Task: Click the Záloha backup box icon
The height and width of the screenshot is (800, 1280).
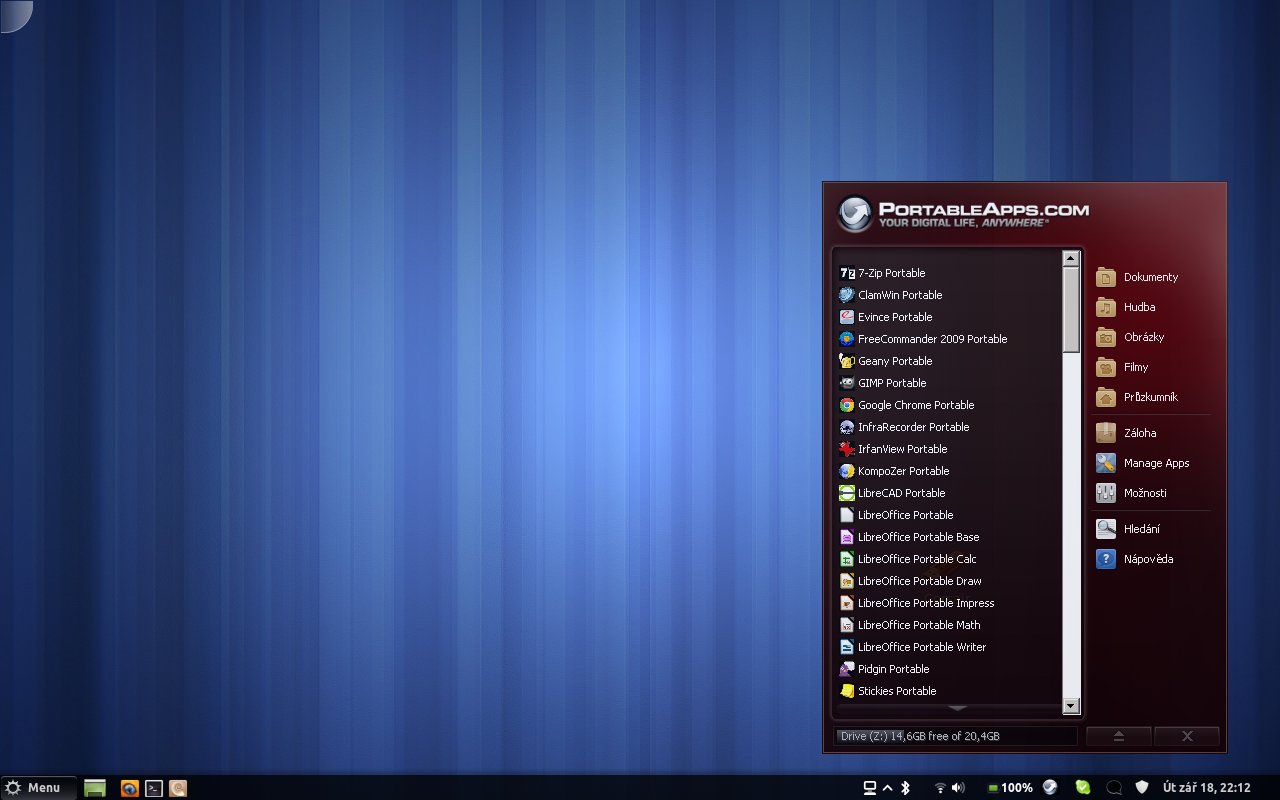Action: click(1106, 433)
